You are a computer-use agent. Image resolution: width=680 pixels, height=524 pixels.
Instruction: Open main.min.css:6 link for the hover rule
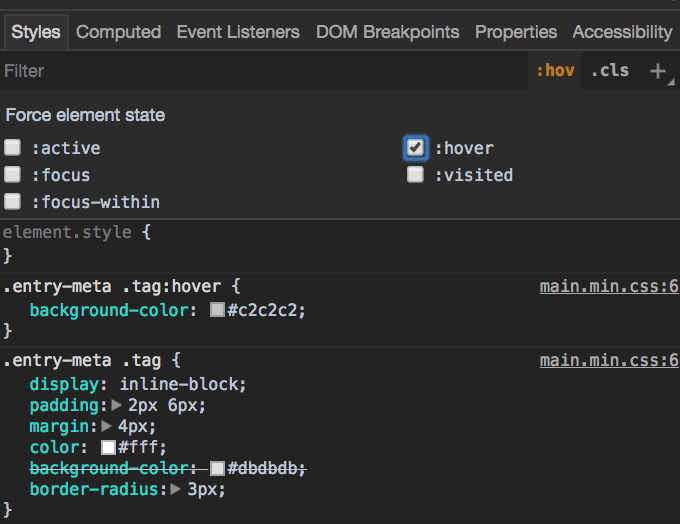(609, 287)
